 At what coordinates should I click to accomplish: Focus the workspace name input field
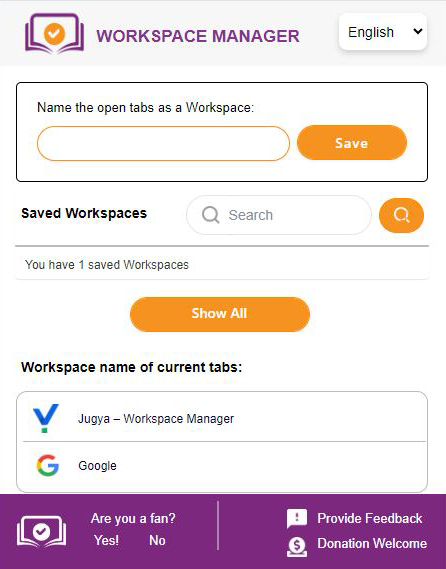tap(163, 143)
